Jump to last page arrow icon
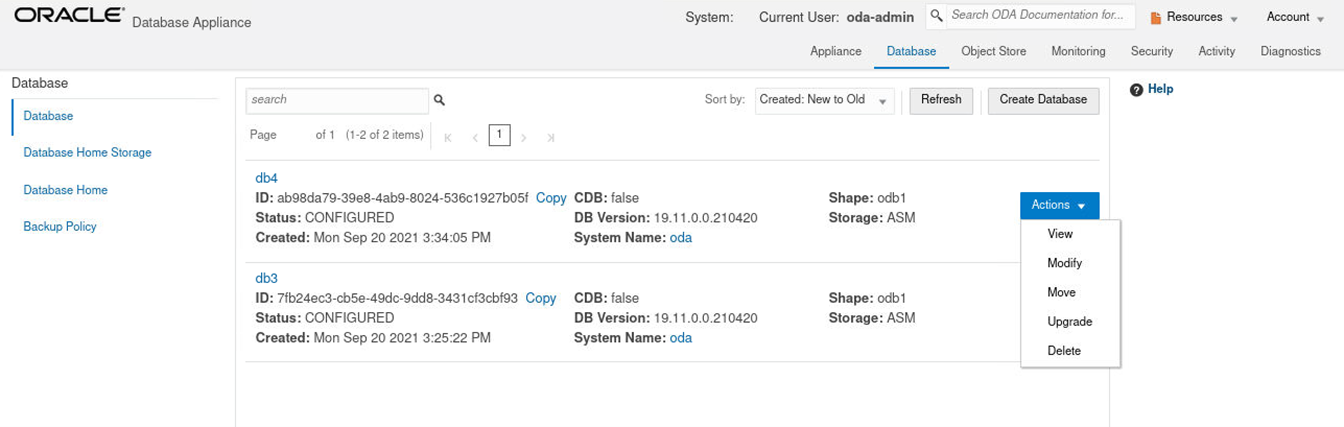1344x427 pixels. pyautogui.click(x=551, y=136)
